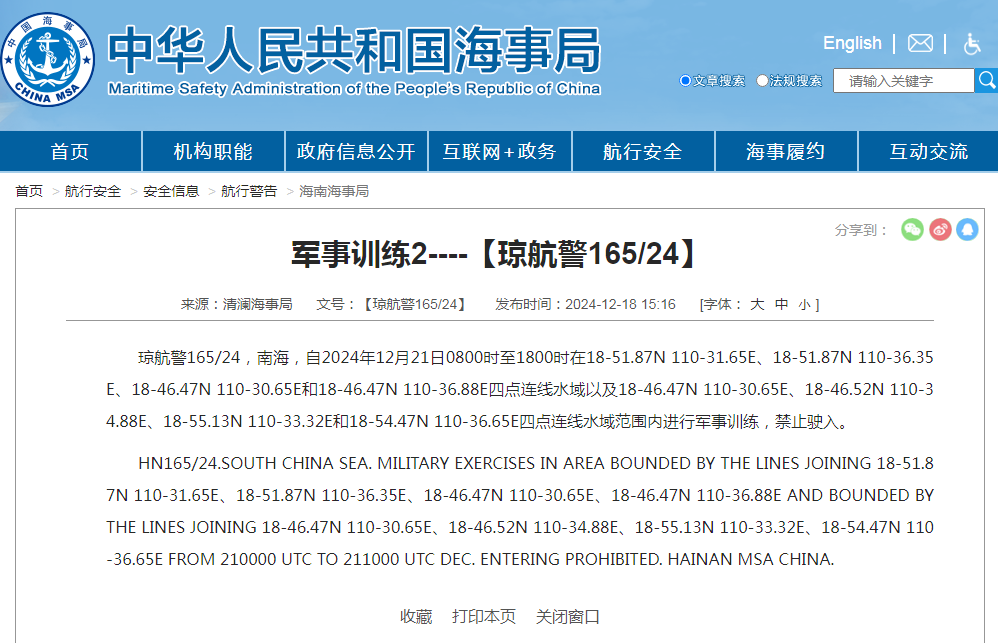Open the 机构职能 navigation menu
The height and width of the screenshot is (643, 998).
pyautogui.click(x=213, y=152)
